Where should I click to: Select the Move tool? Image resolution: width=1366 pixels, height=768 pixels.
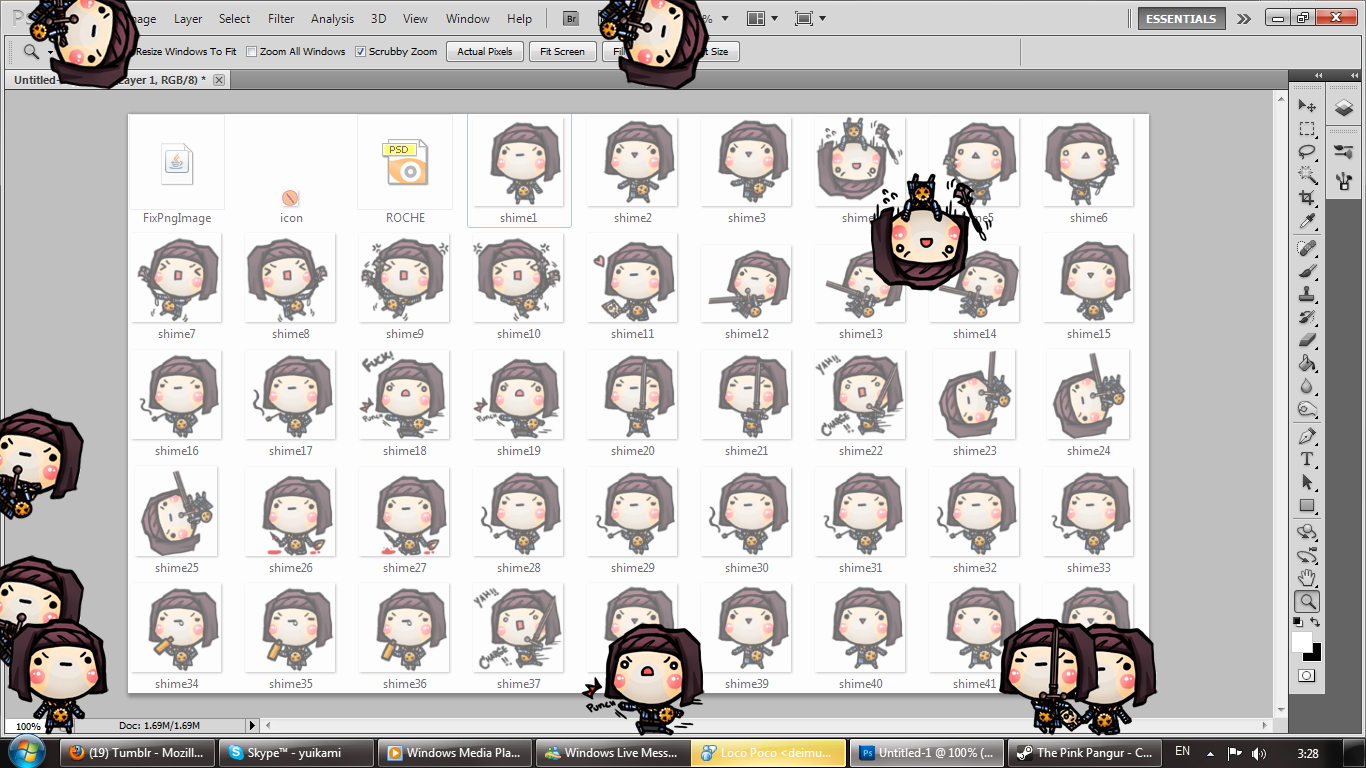(x=1306, y=105)
